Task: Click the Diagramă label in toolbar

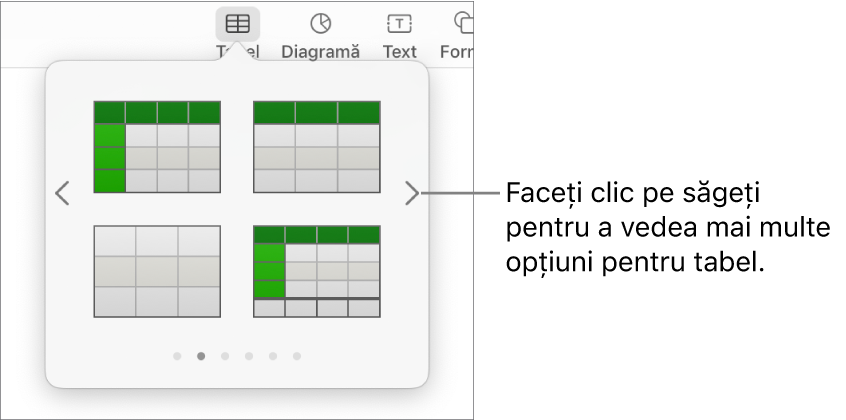Action: click(320, 52)
